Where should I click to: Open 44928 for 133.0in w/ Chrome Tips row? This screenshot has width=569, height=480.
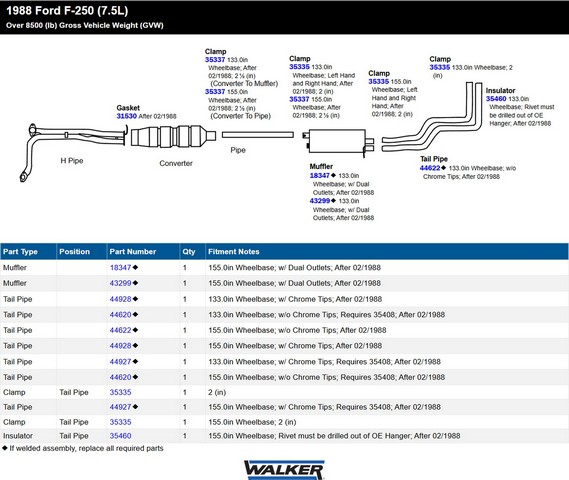(120, 299)
